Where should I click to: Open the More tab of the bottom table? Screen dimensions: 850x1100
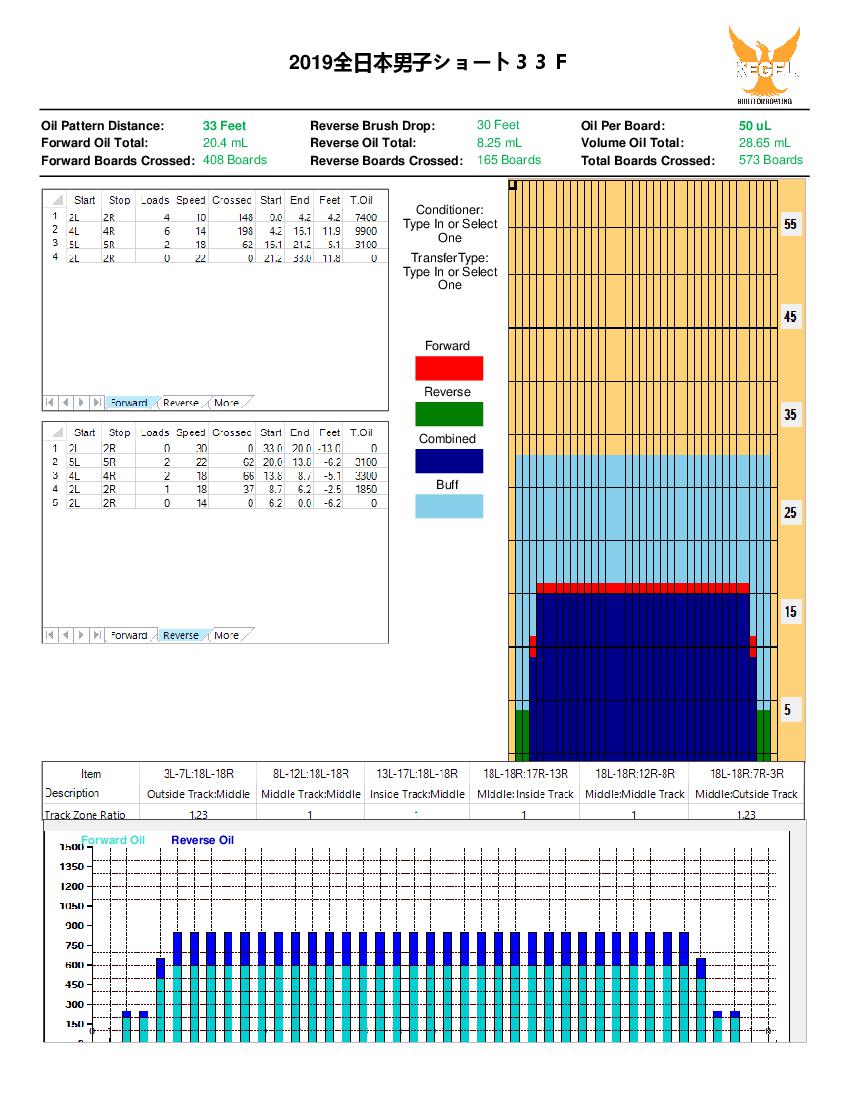[227, 635]
